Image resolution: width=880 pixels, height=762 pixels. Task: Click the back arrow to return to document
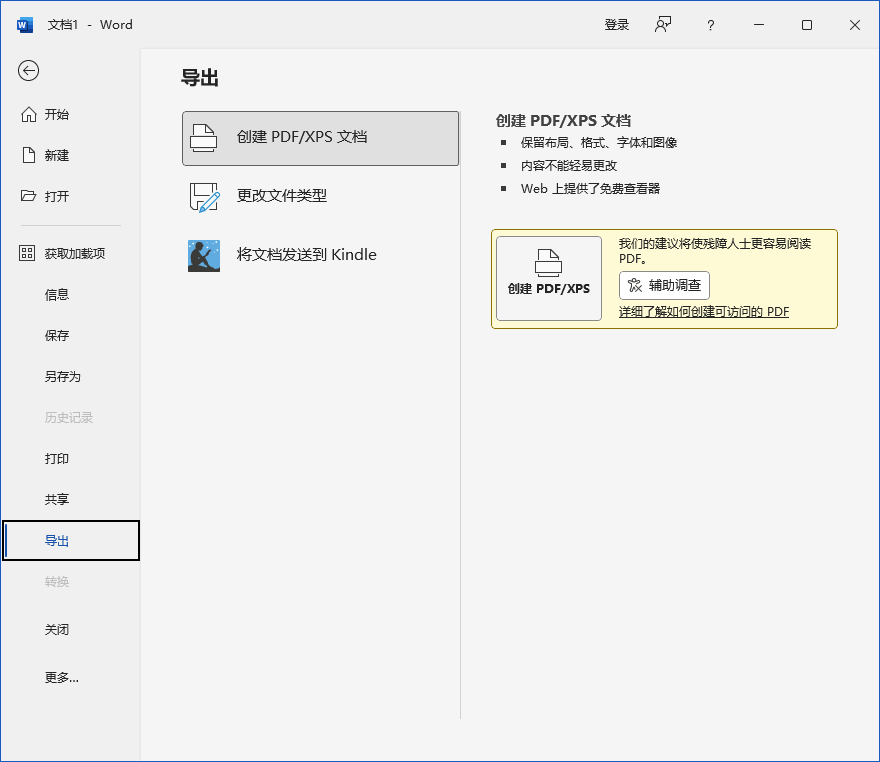click(x=29, y=70)
